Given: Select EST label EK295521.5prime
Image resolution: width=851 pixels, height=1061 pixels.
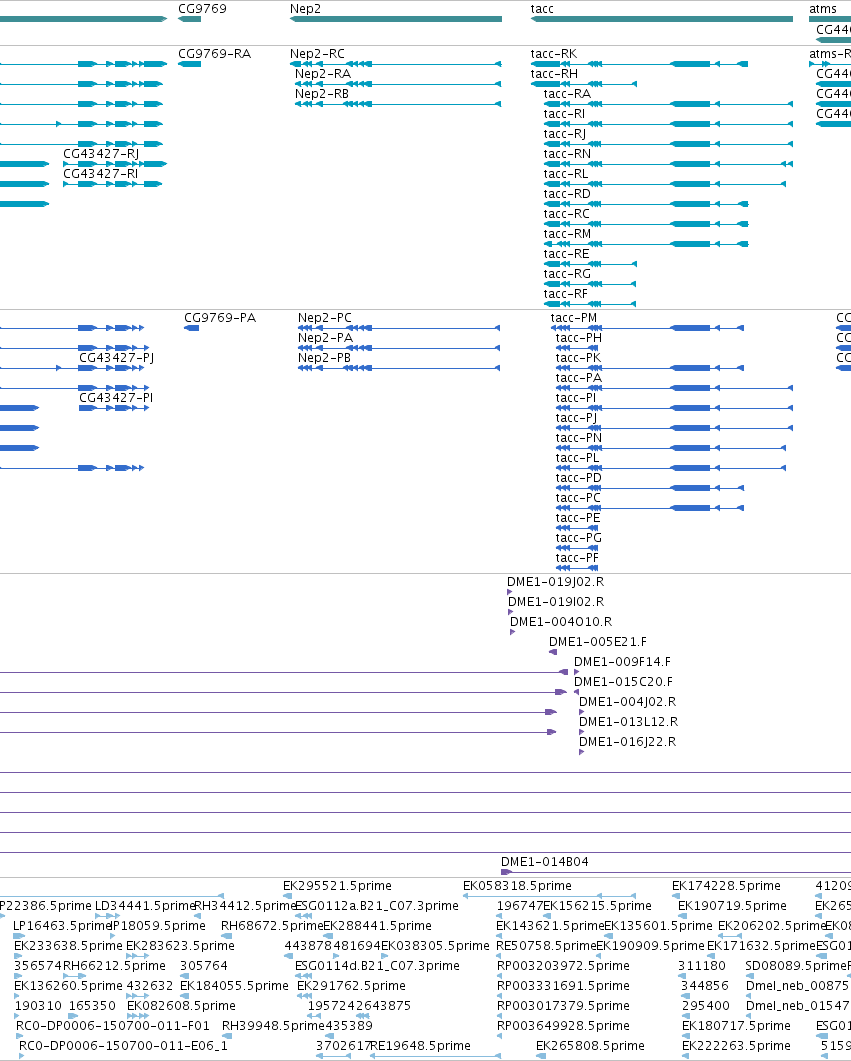Looking at the screenshot, I should [337, 886].
